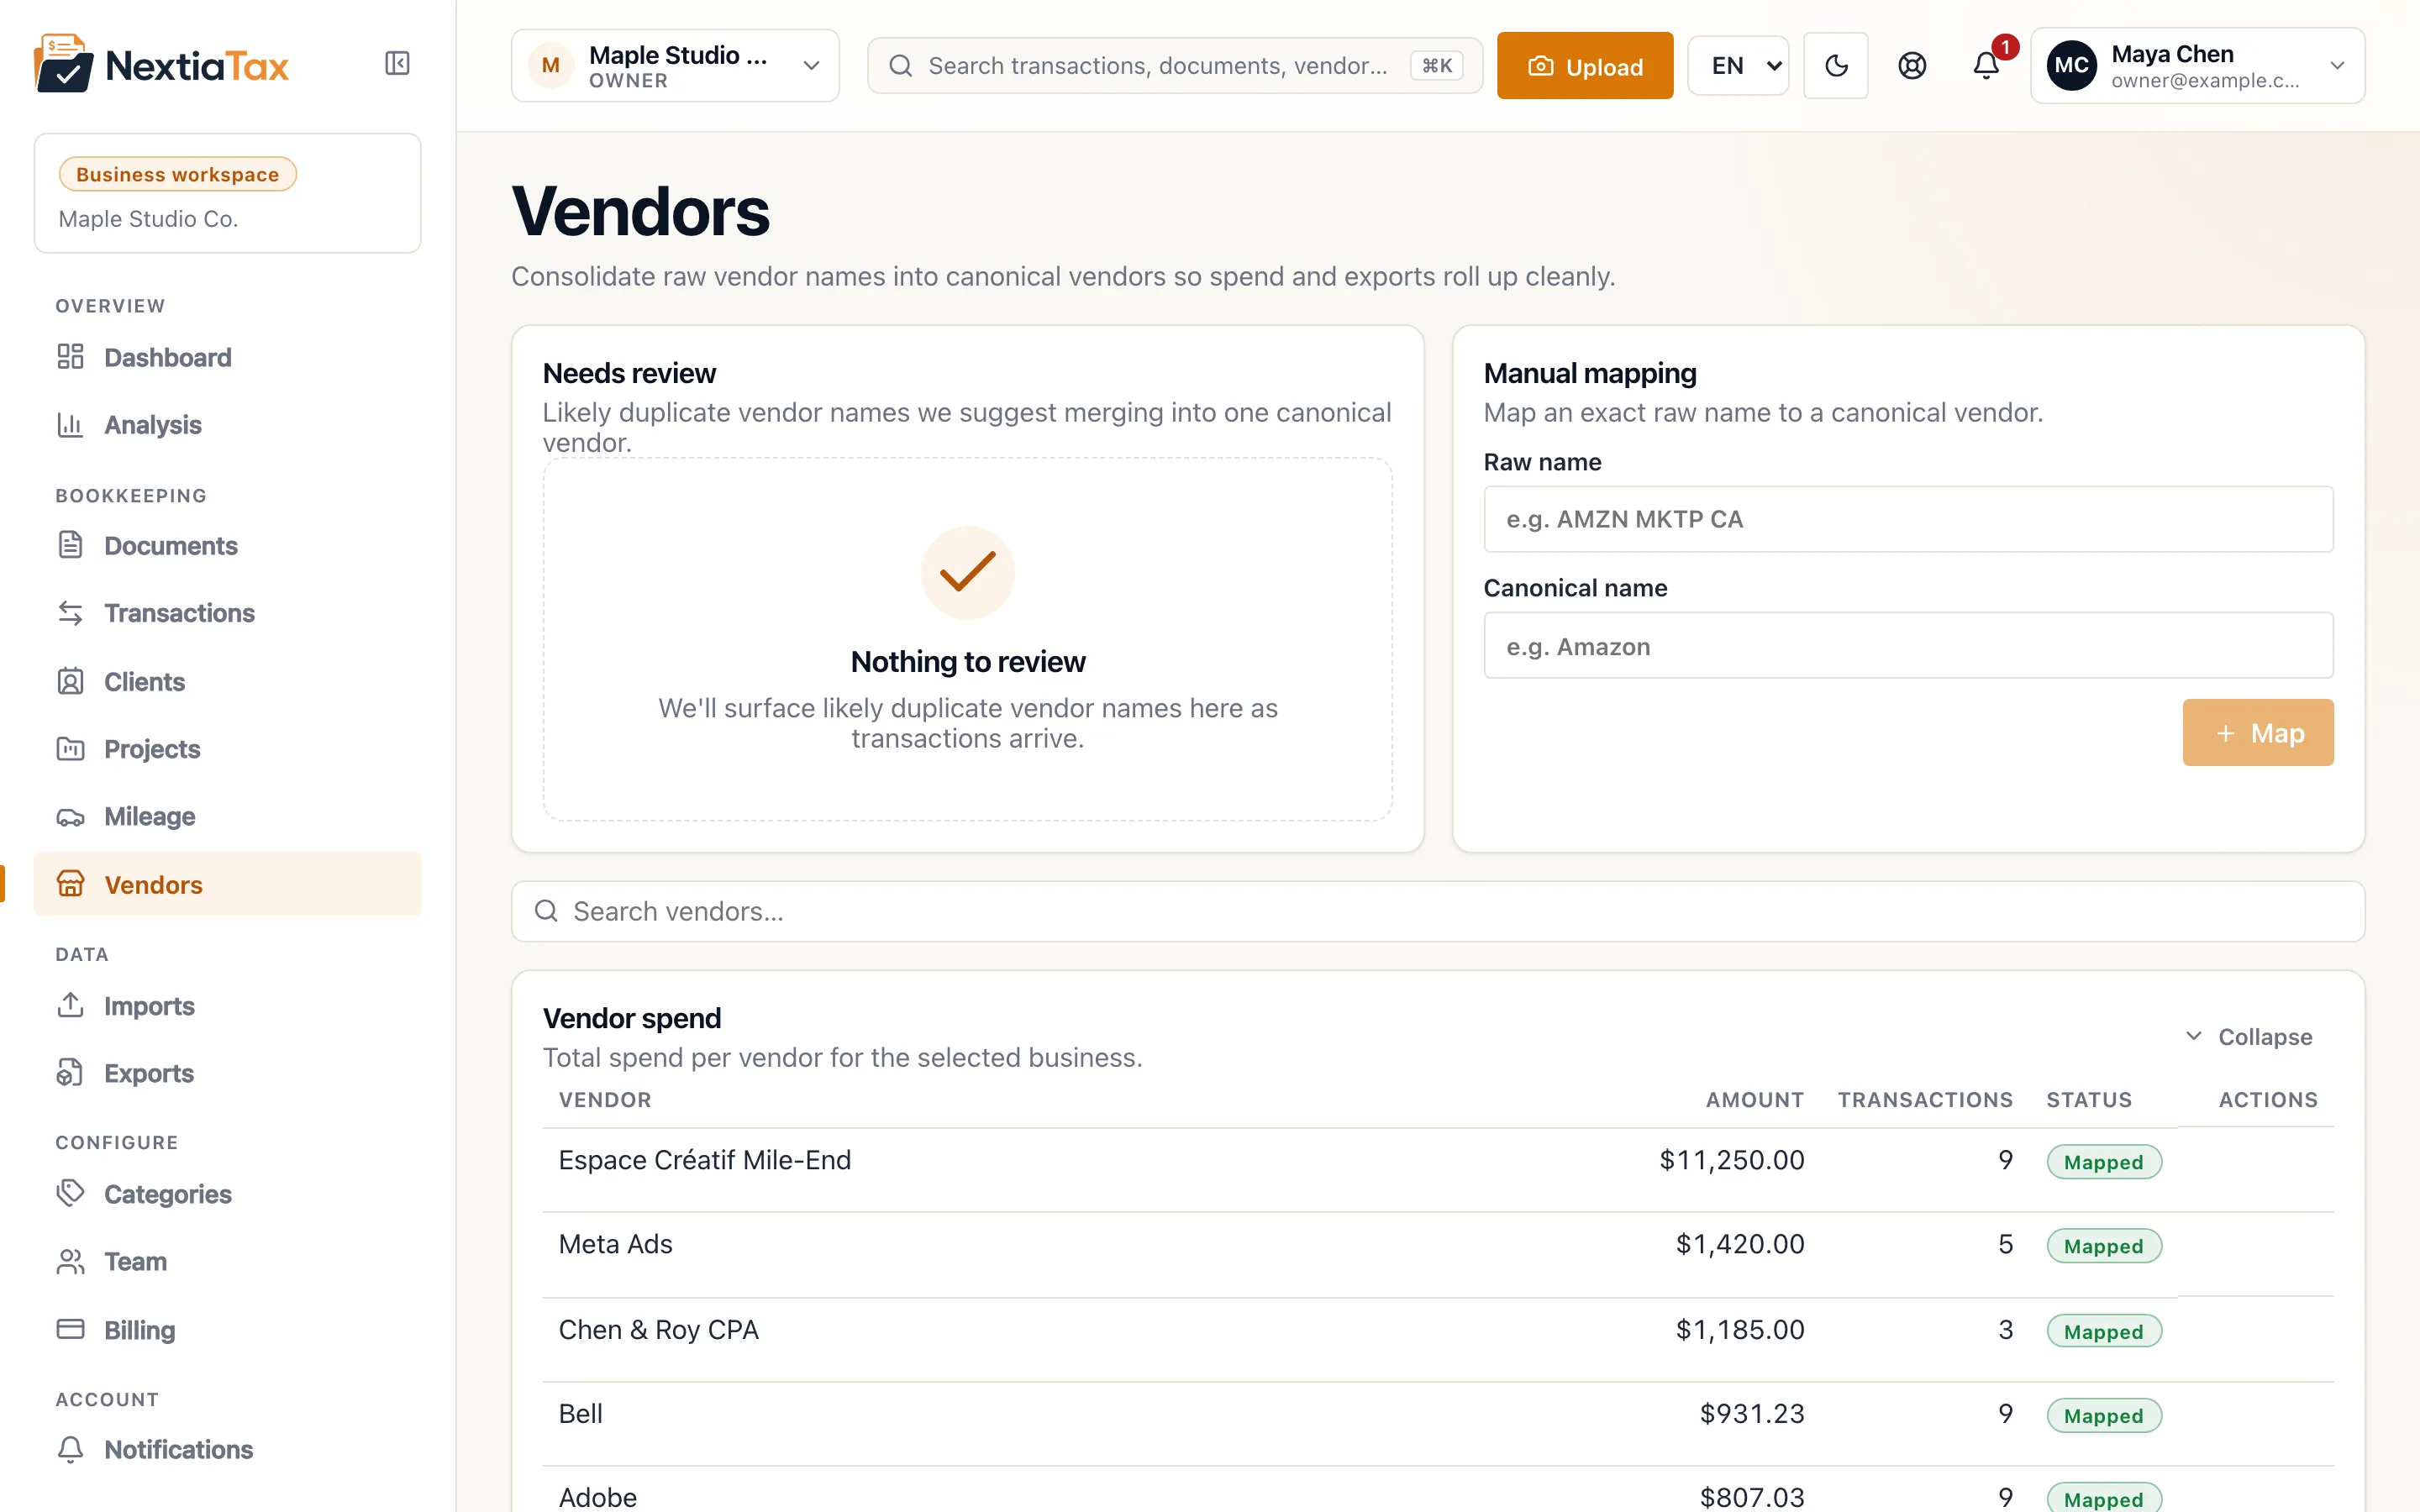Screen dimensions: 2420x1512
Task: Open Analysis page
Action: click(228, 425)
